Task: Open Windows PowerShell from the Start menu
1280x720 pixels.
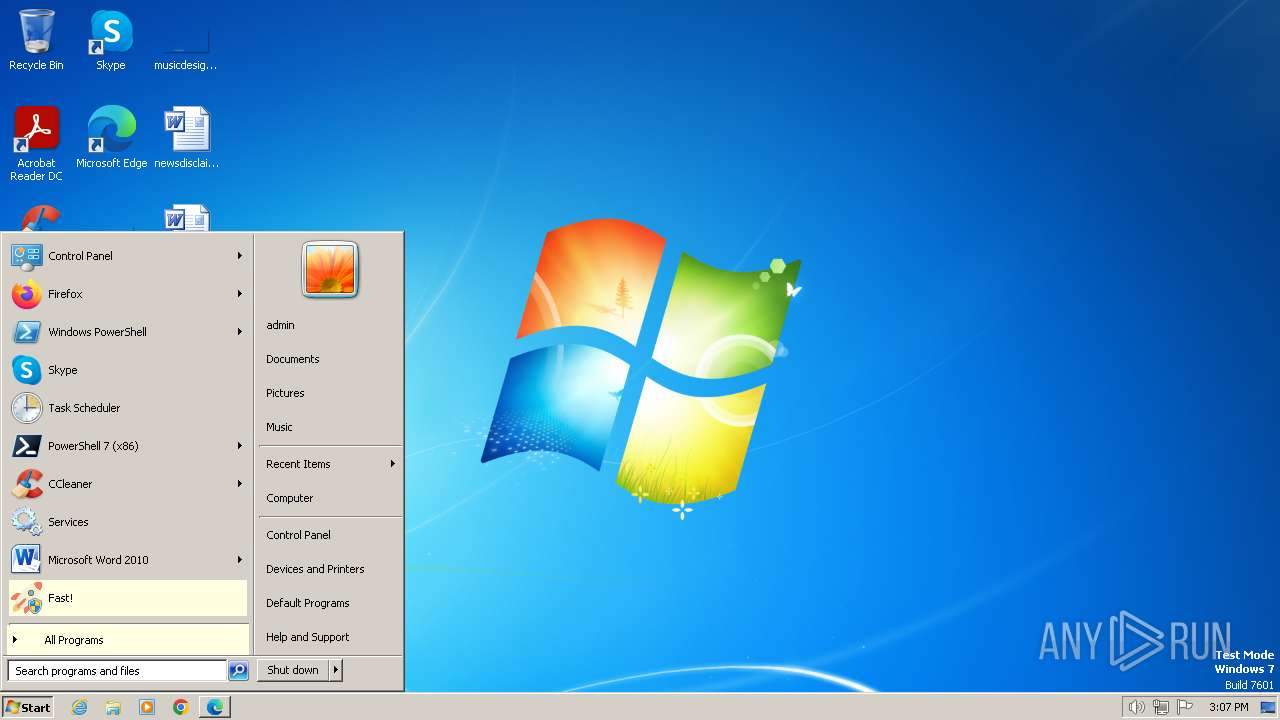Action: click(127, 332)
